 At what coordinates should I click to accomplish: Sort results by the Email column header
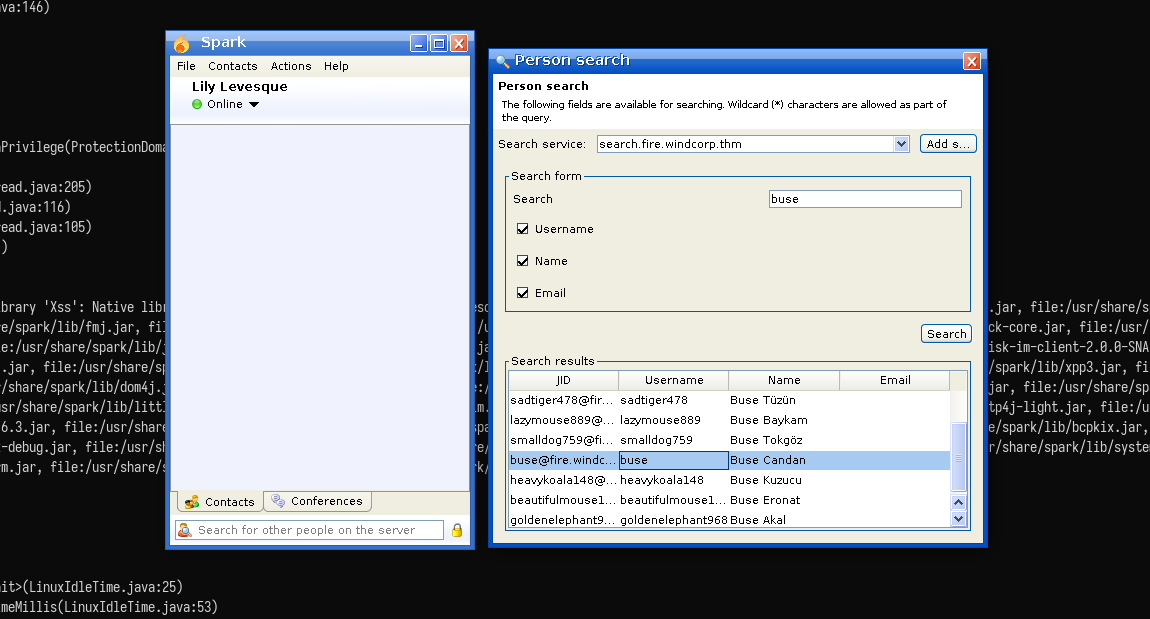point(895,380)
